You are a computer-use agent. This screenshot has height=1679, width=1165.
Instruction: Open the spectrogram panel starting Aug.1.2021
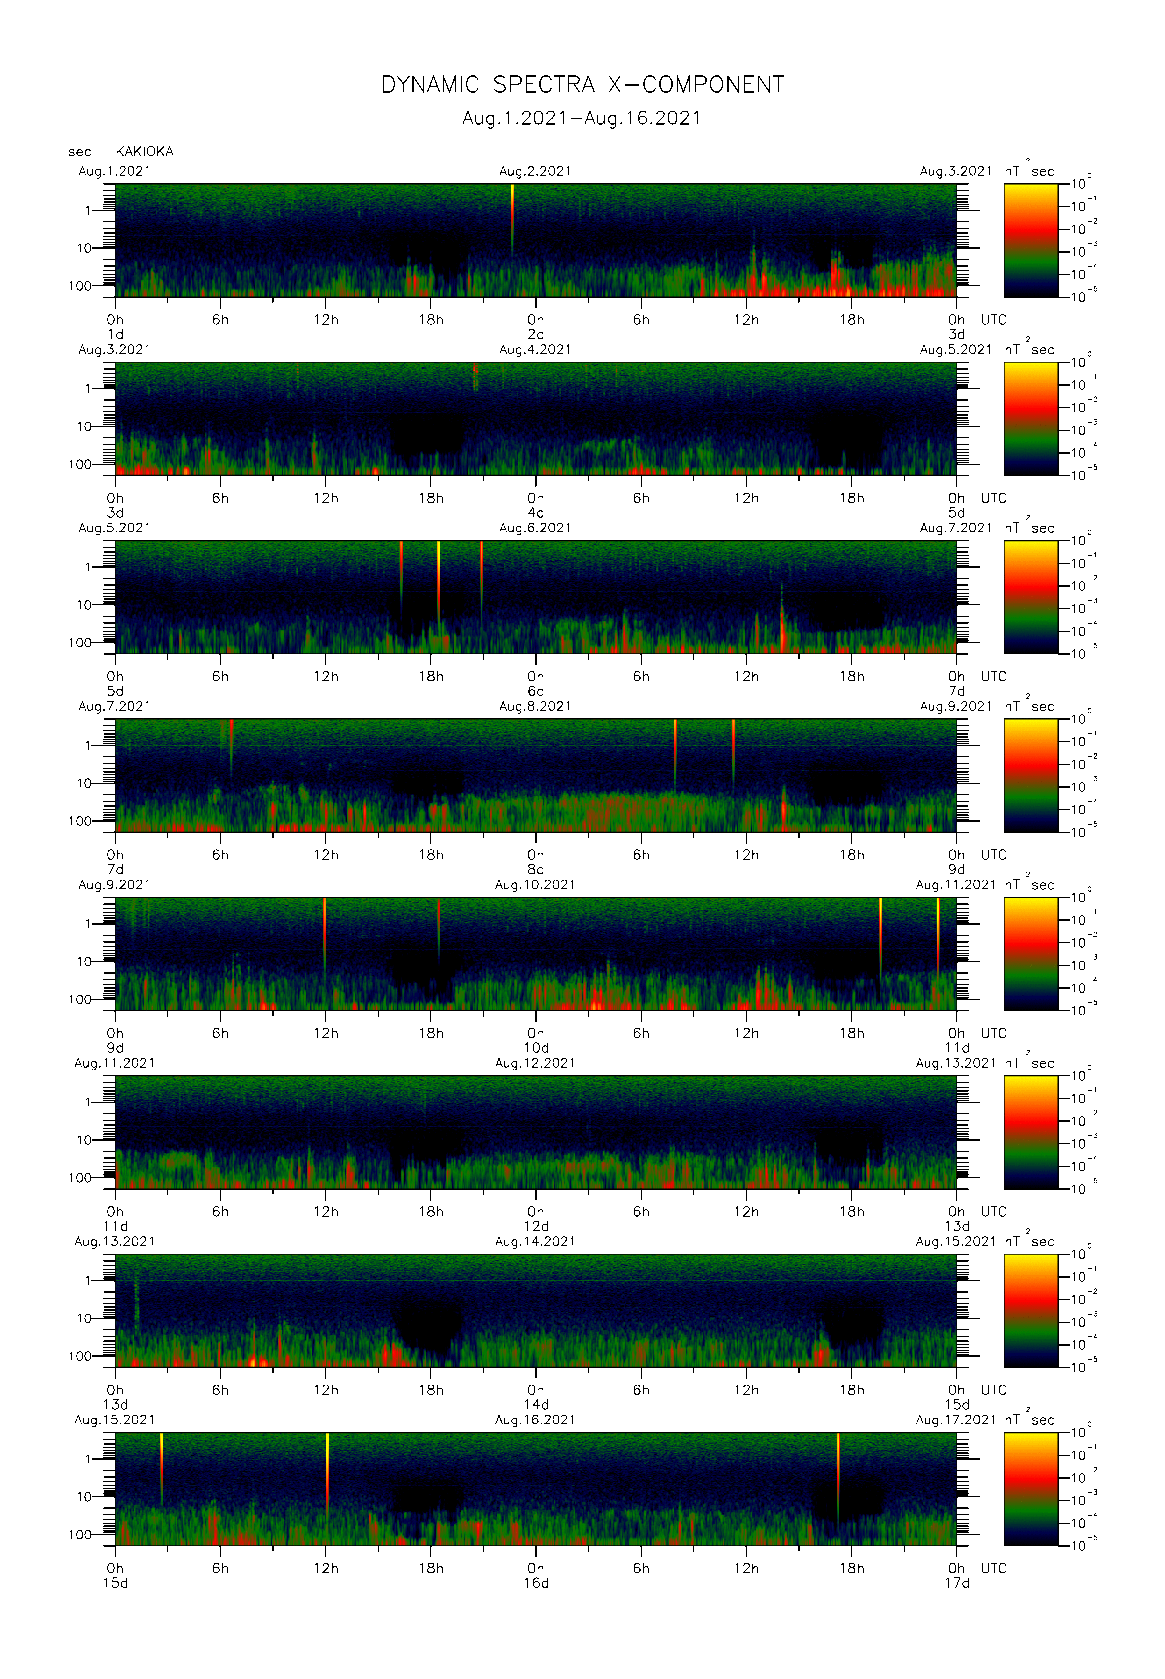[x=536, y=240]
